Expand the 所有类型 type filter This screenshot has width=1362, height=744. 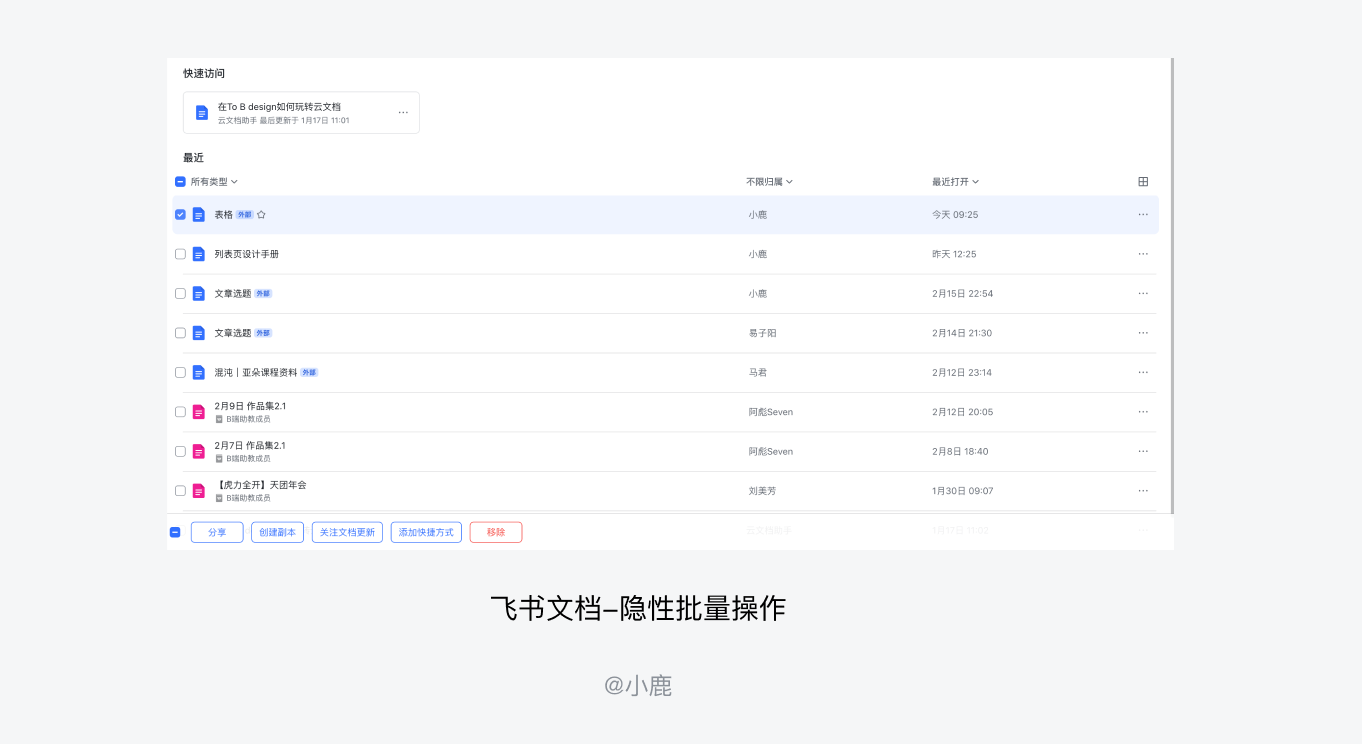[214, 182]
